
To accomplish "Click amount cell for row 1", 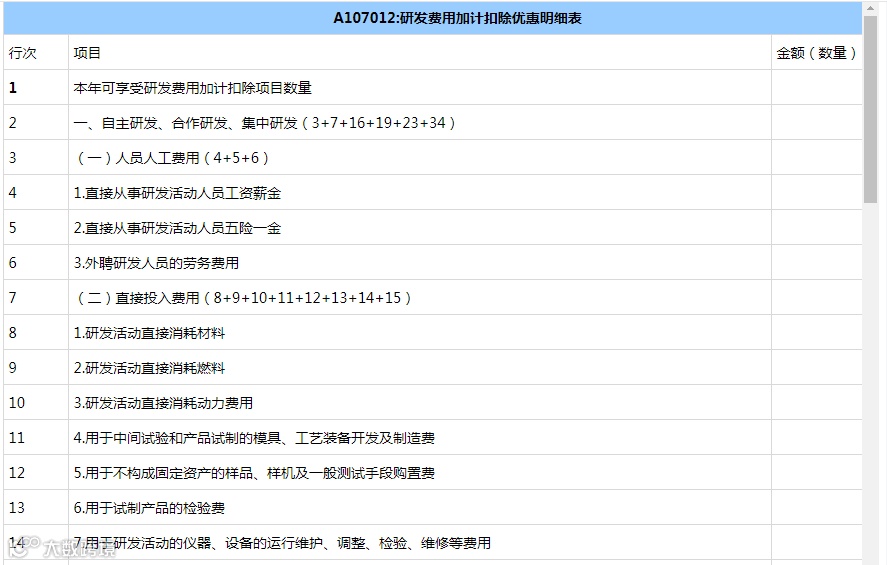I will click(817, 88).
